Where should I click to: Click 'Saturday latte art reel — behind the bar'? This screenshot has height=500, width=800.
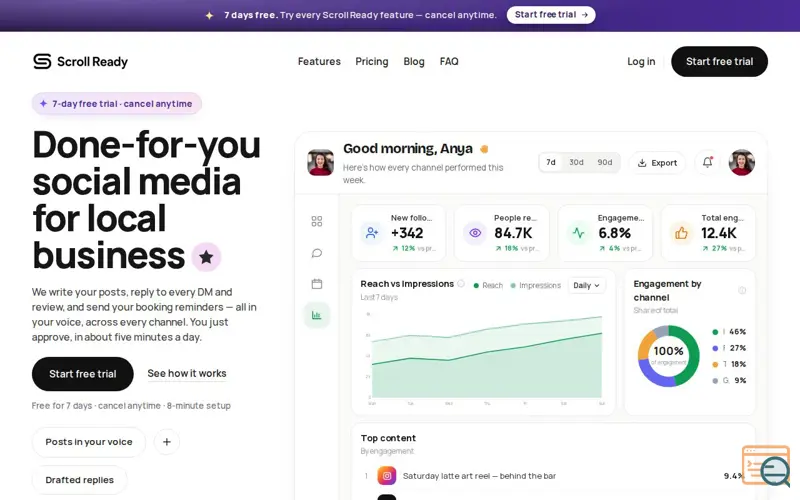point(479,476)
